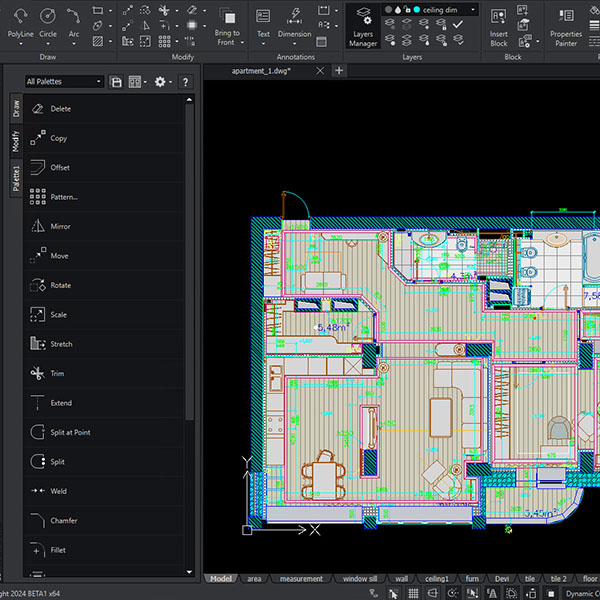The width and height of the screenshot is (600, 600).
Task: Click the Properties Painter tool
Action: coord(565,26)
